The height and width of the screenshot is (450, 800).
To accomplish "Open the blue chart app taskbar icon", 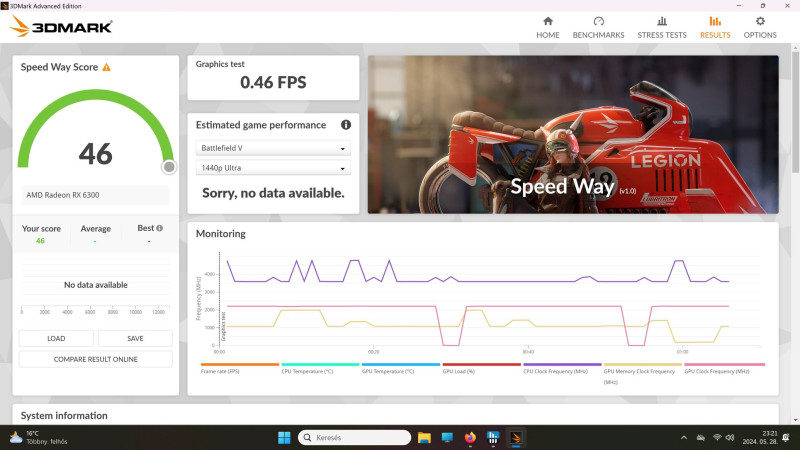I will point(493,438).
